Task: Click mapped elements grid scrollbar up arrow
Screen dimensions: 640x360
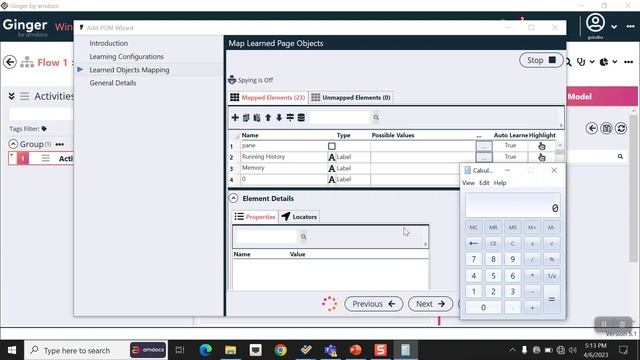Action: pos(560,145)
